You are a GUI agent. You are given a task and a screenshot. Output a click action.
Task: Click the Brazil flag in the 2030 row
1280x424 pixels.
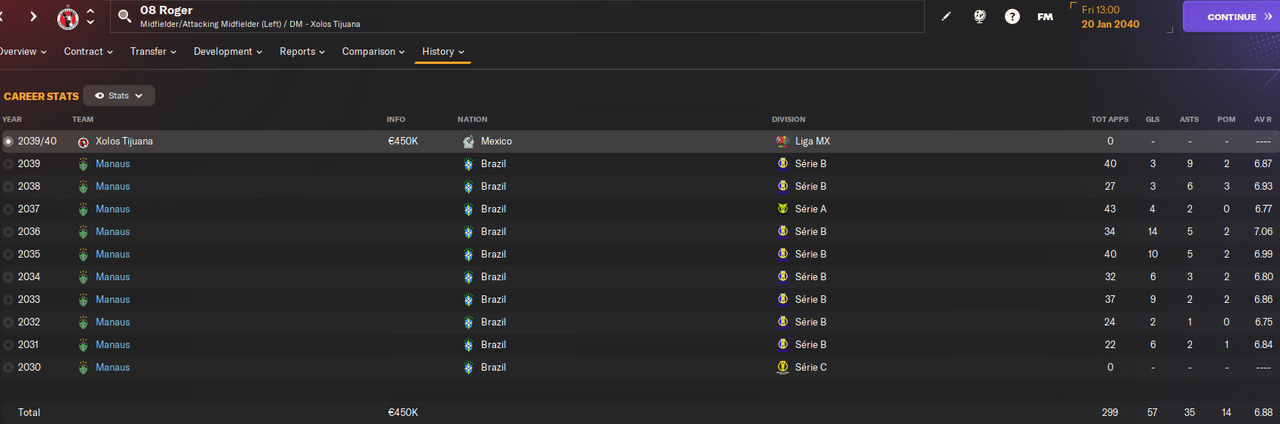pos(468,367)
